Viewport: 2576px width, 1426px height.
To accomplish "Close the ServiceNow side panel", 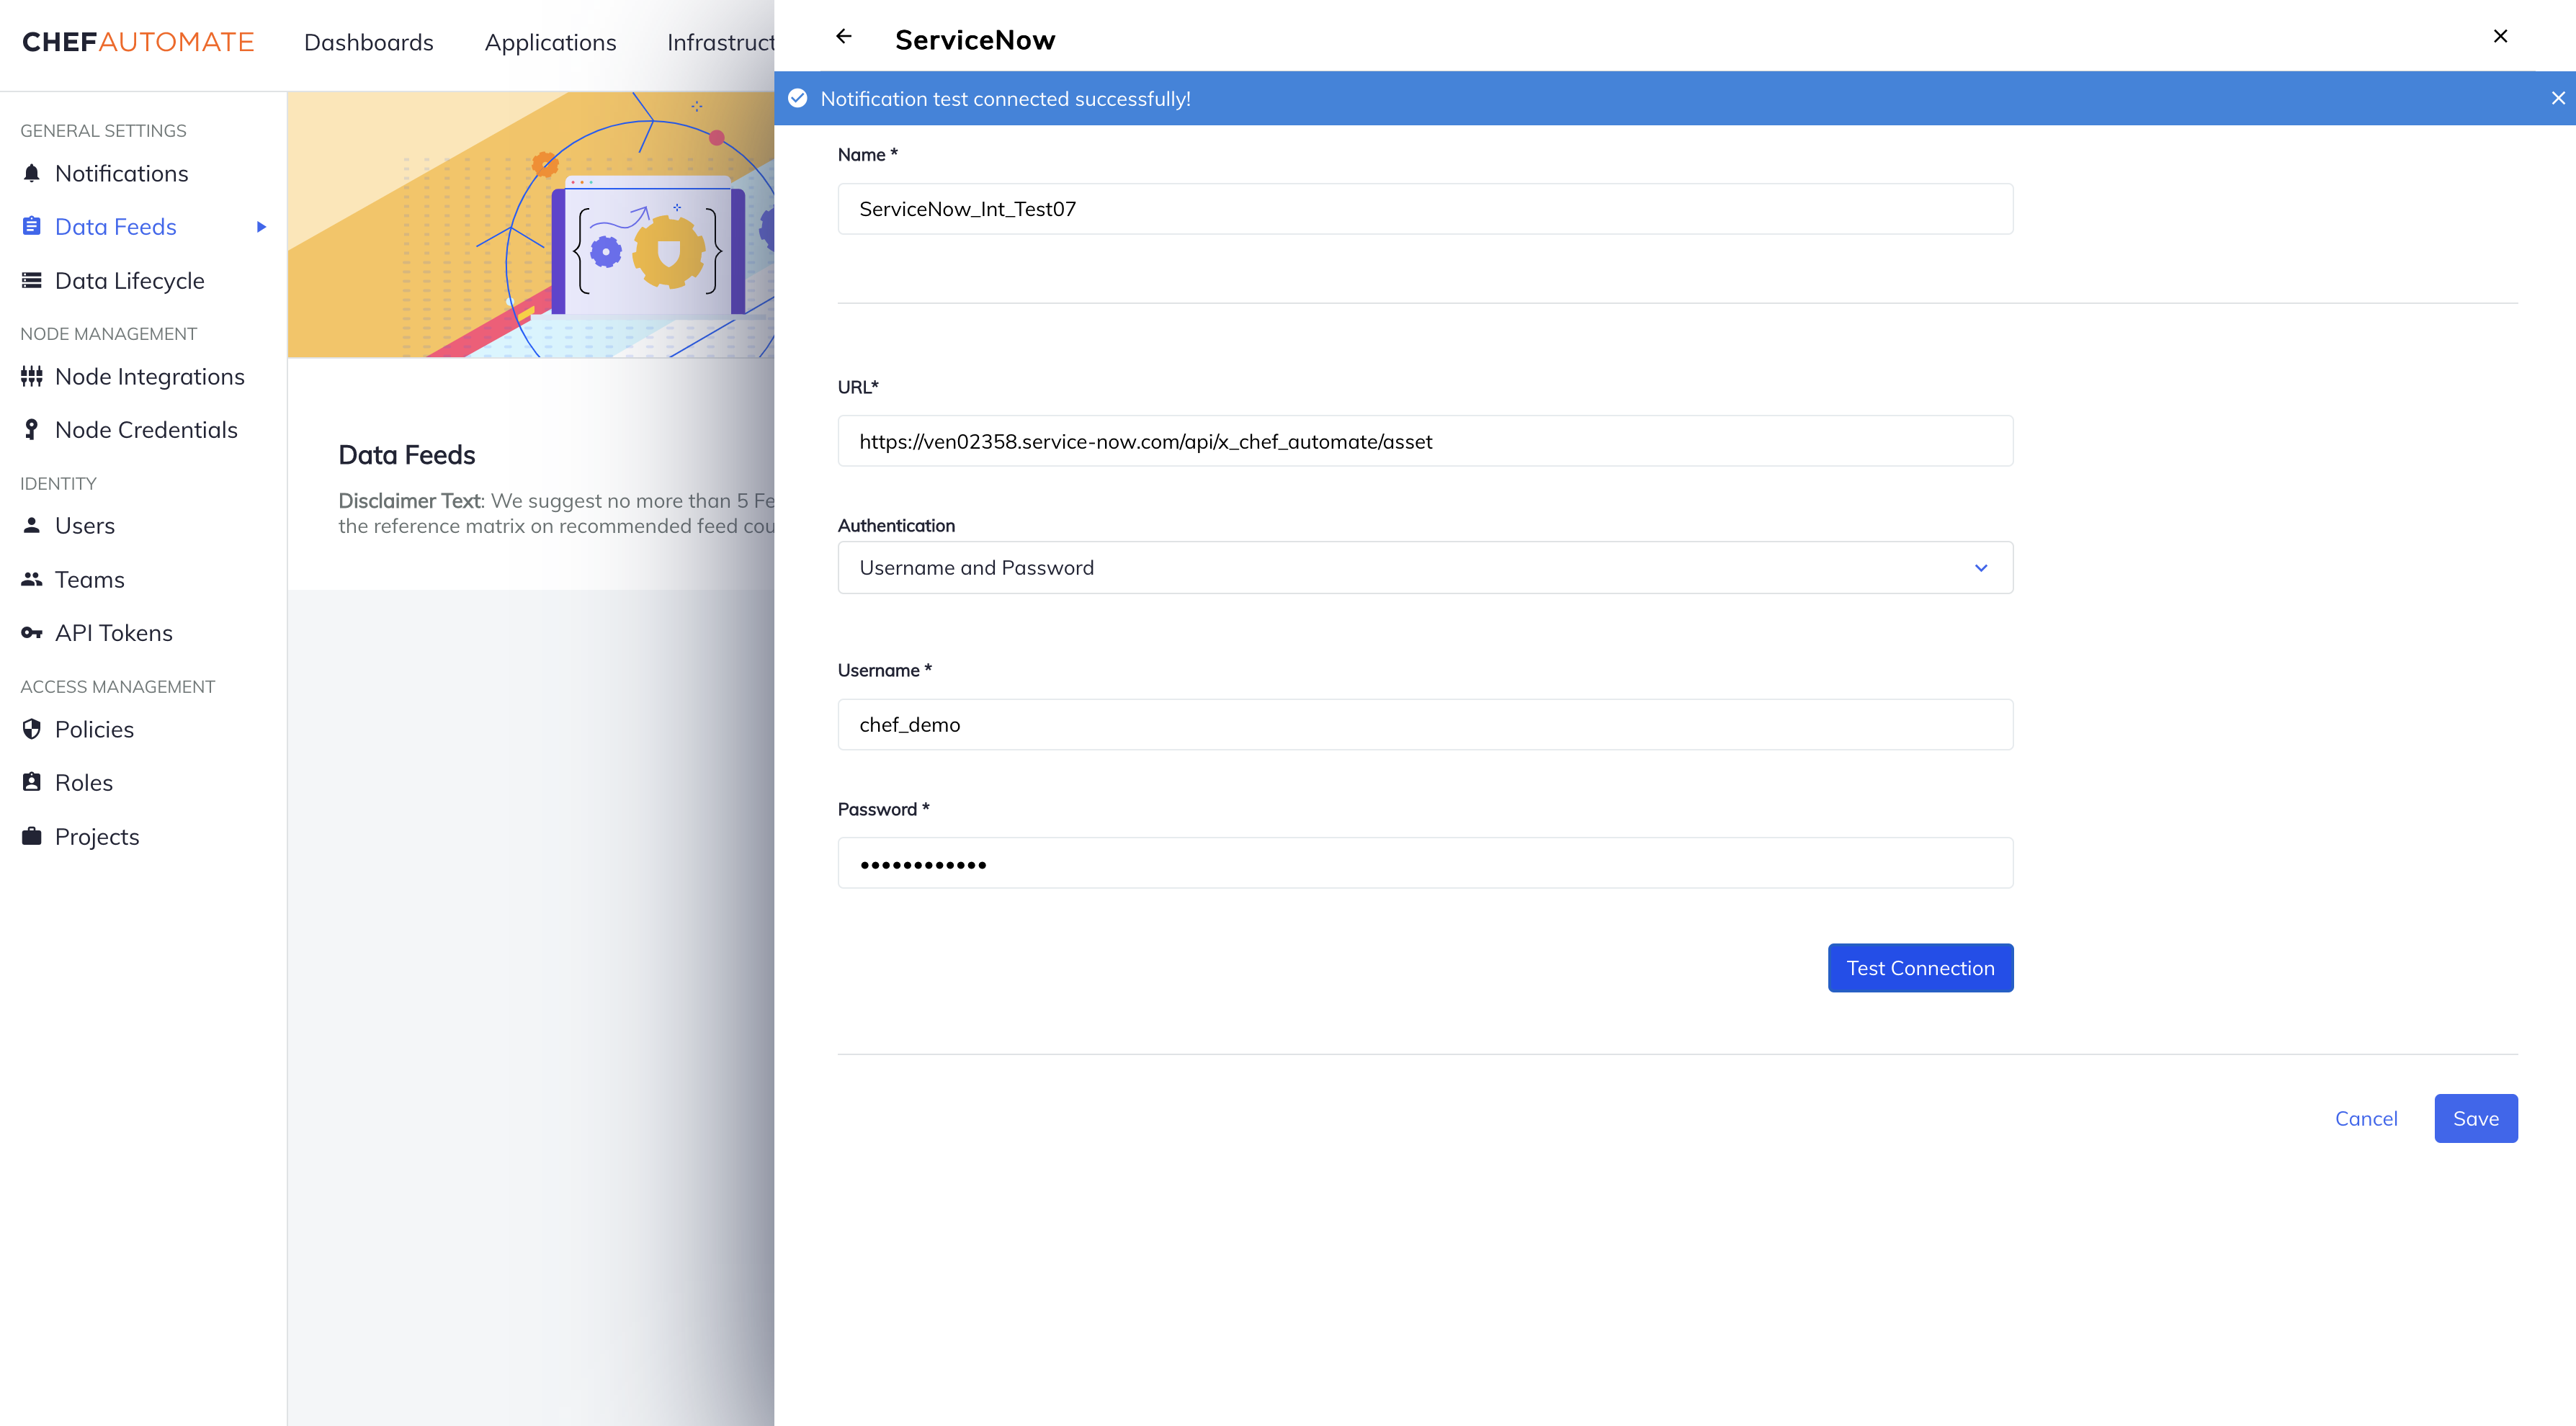I will tap(2500, 36).
